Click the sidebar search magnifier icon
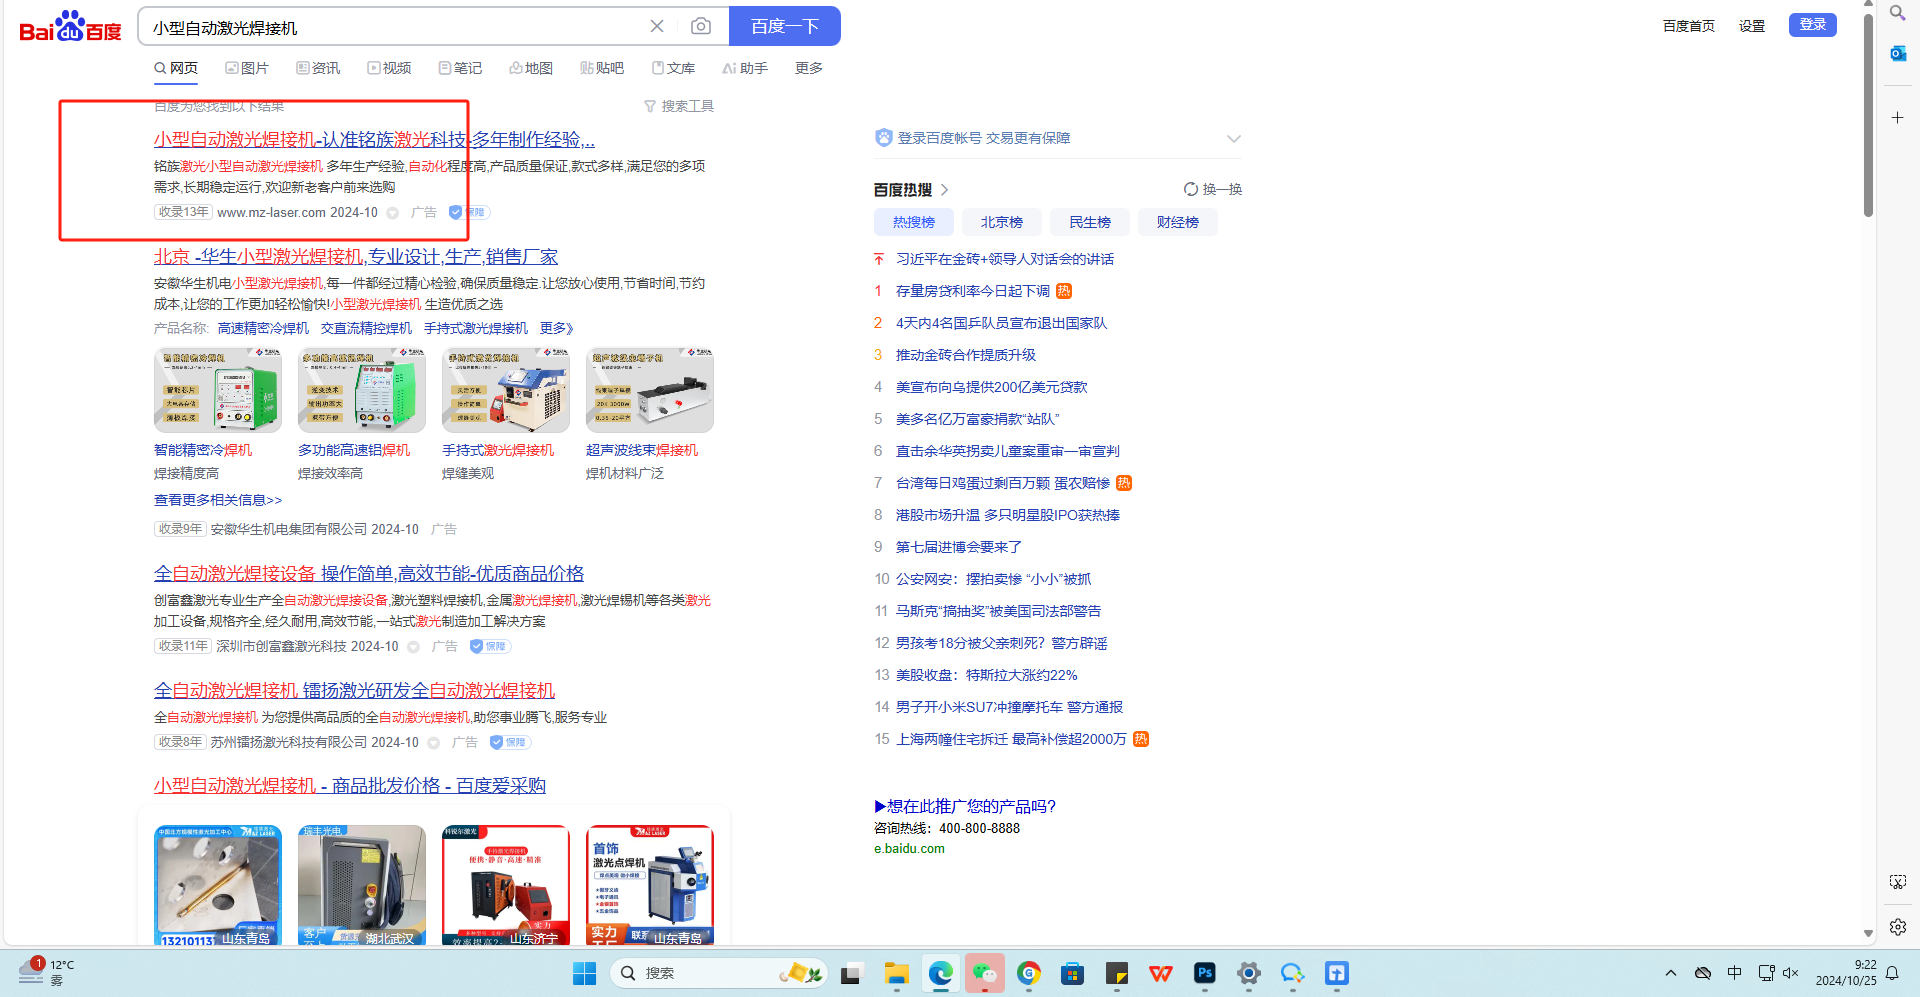Viewport: 1920px width, 997px height. click(1897, 14)
